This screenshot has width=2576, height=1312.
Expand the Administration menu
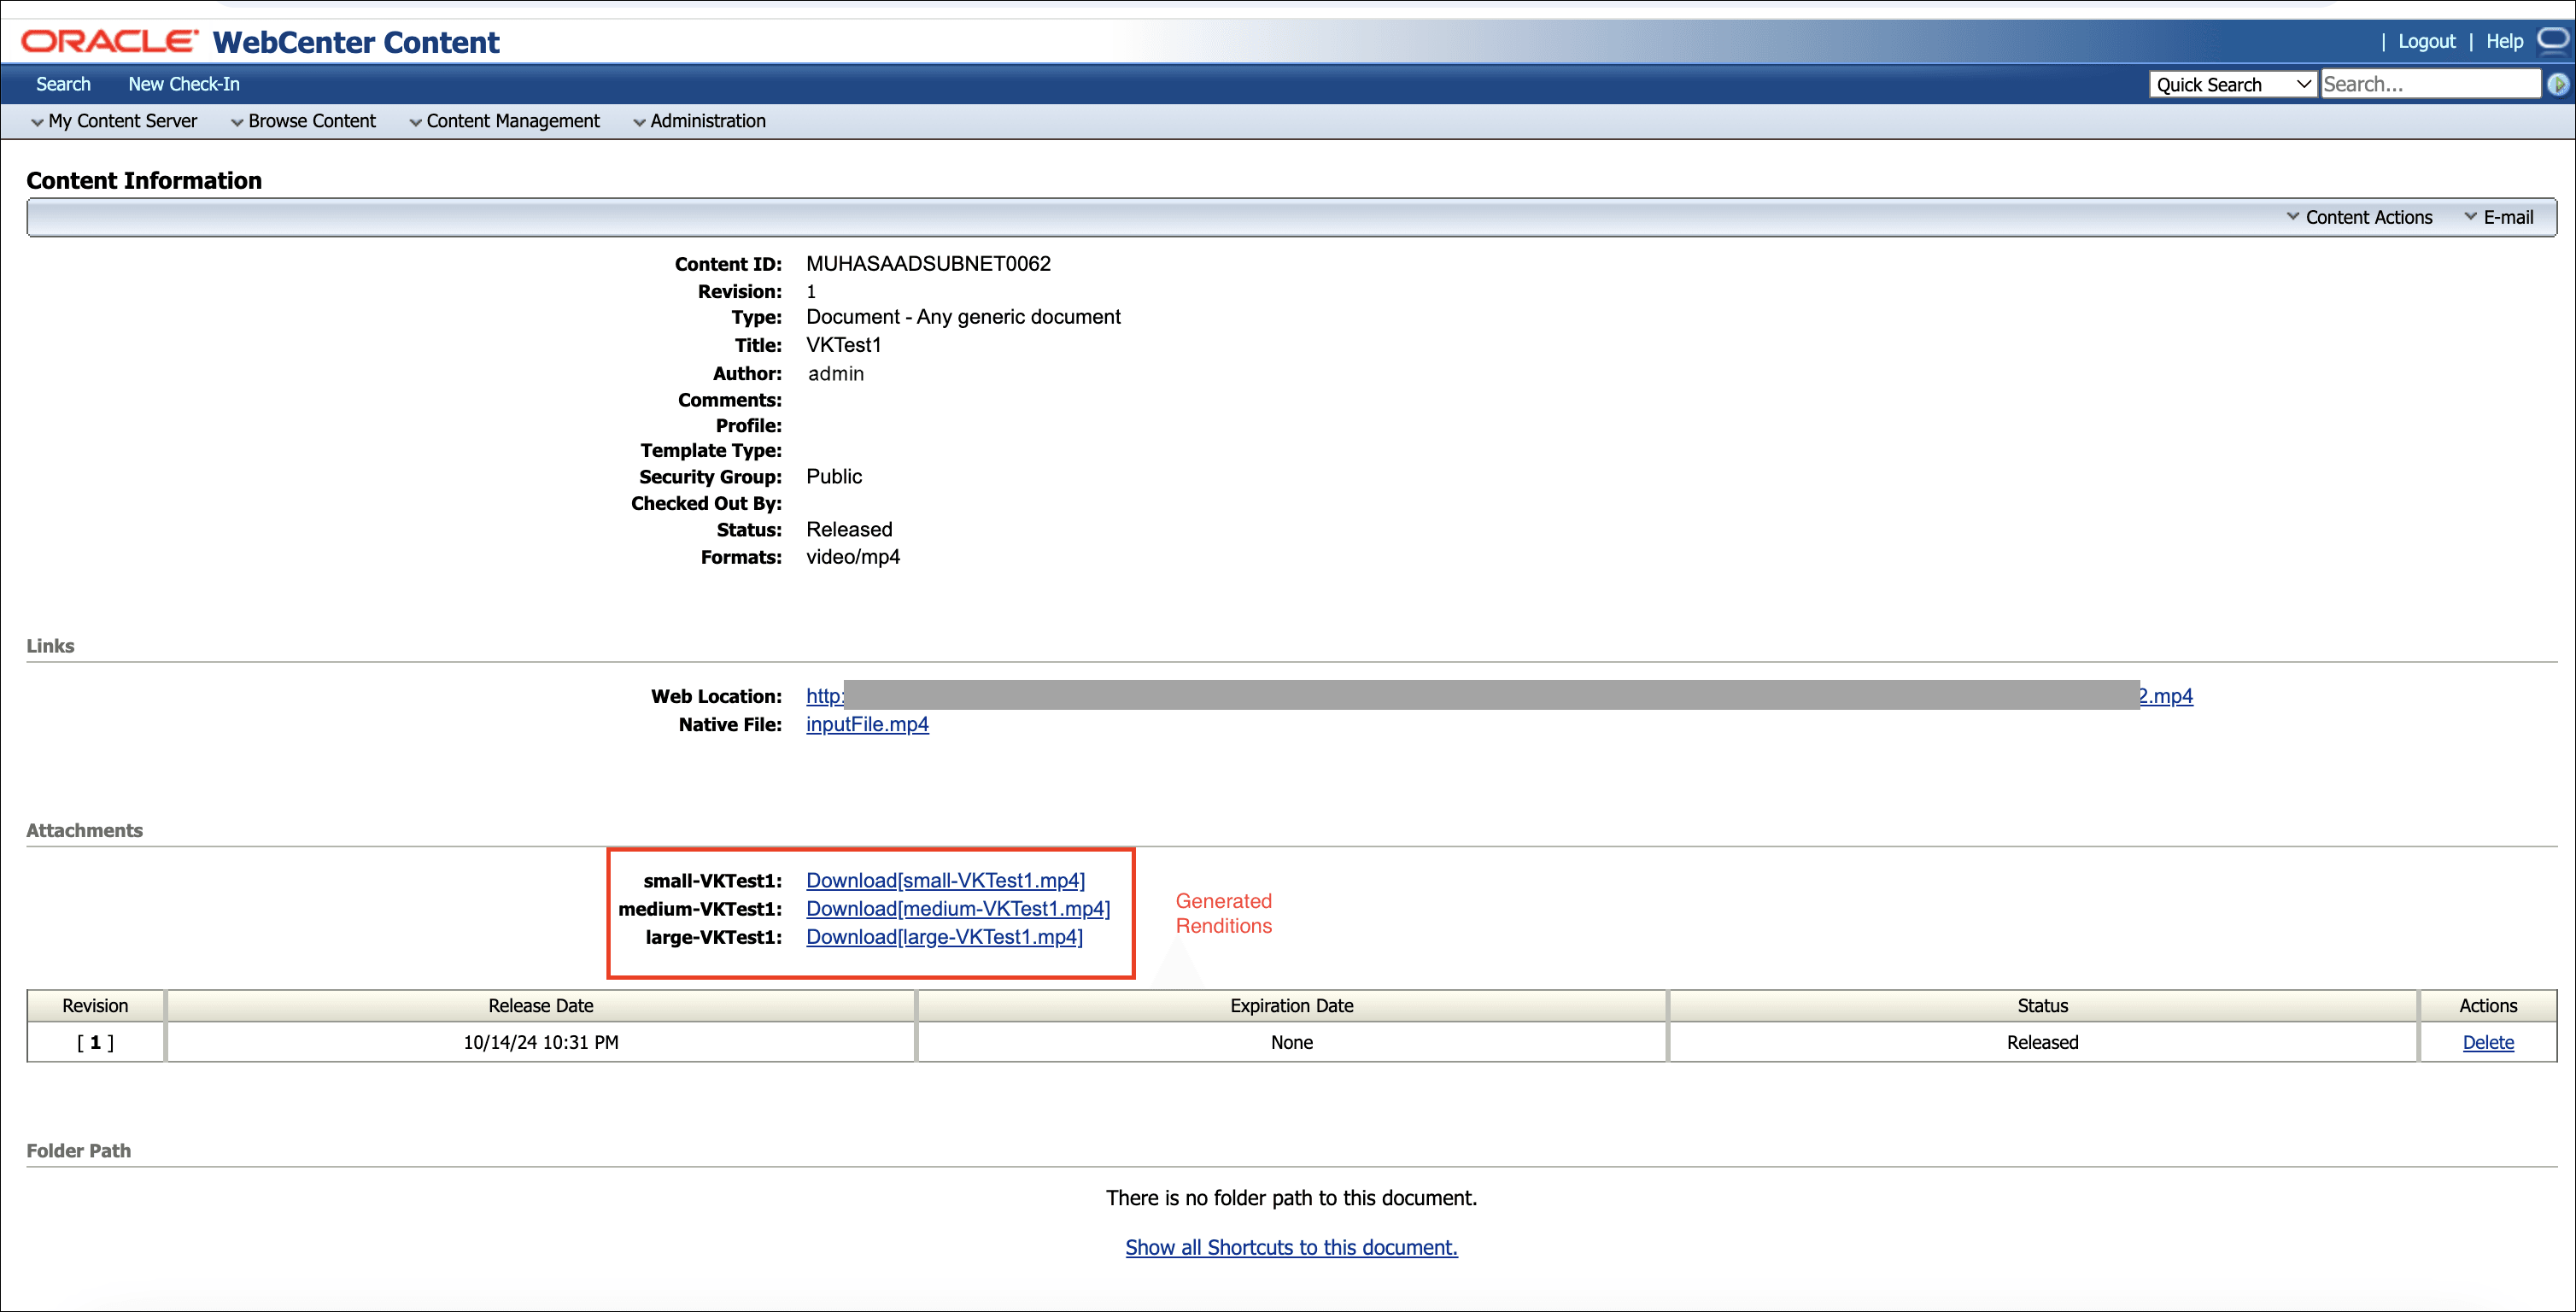pyautogui.click(x=699, y=121)
